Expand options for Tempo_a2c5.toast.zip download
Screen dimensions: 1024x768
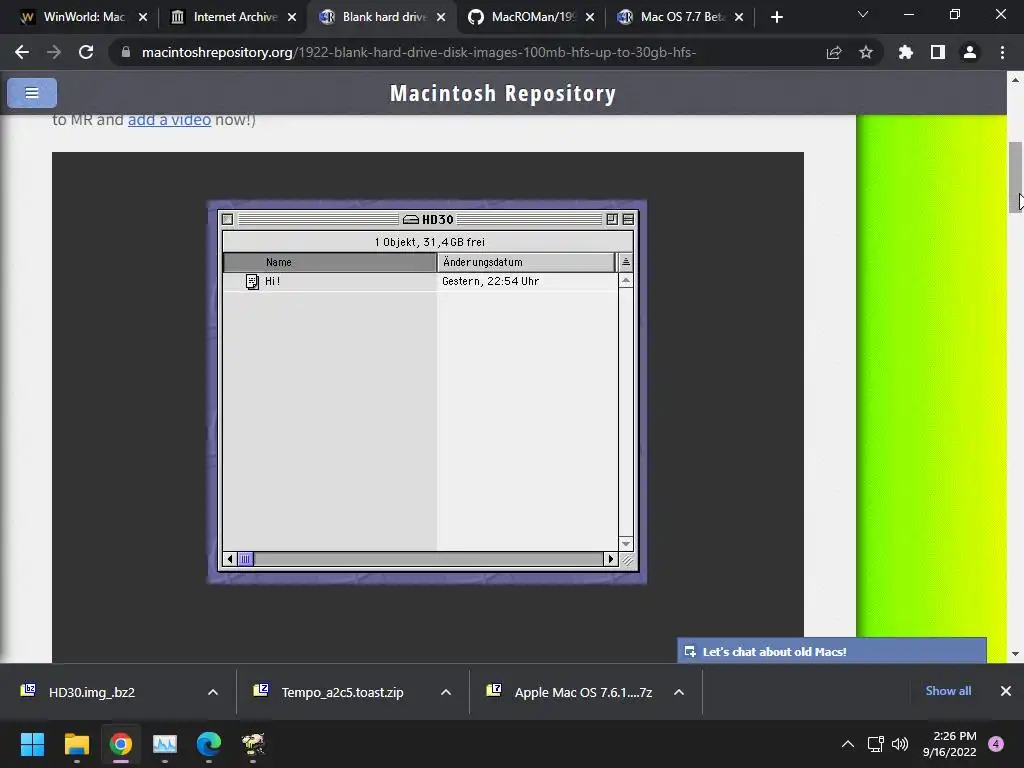(446, 692)
